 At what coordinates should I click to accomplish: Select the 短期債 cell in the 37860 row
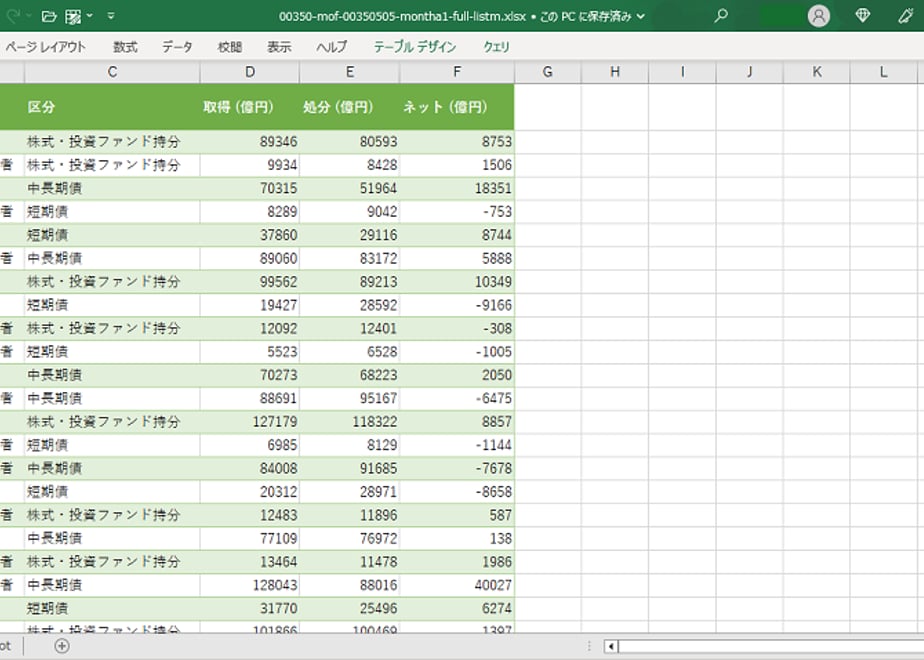tap(112, 235)
